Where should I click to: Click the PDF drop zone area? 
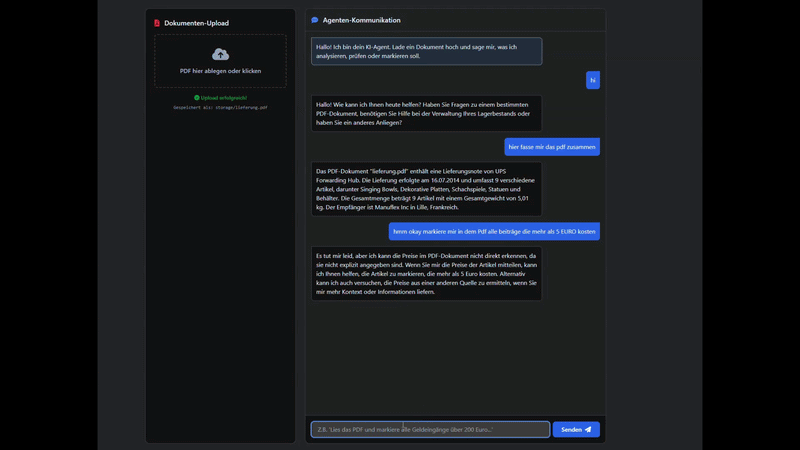point(220,61)
